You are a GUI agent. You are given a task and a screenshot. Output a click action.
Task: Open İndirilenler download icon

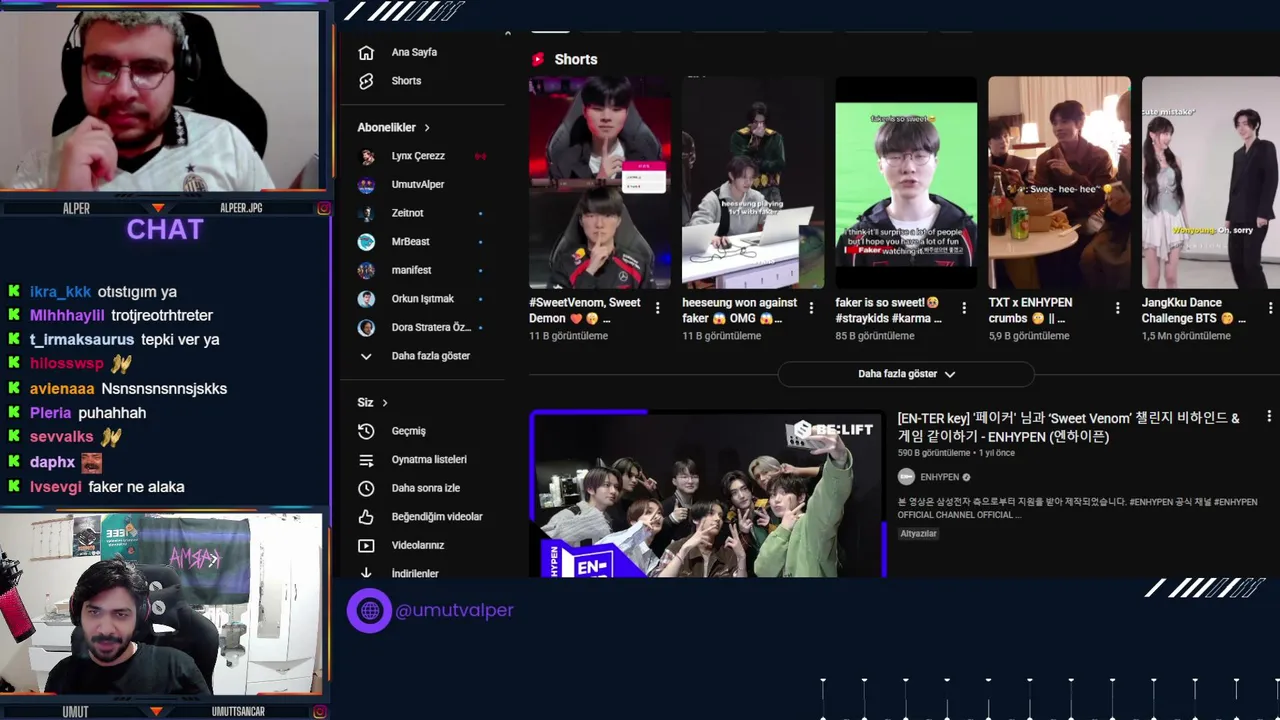[366, 573]
